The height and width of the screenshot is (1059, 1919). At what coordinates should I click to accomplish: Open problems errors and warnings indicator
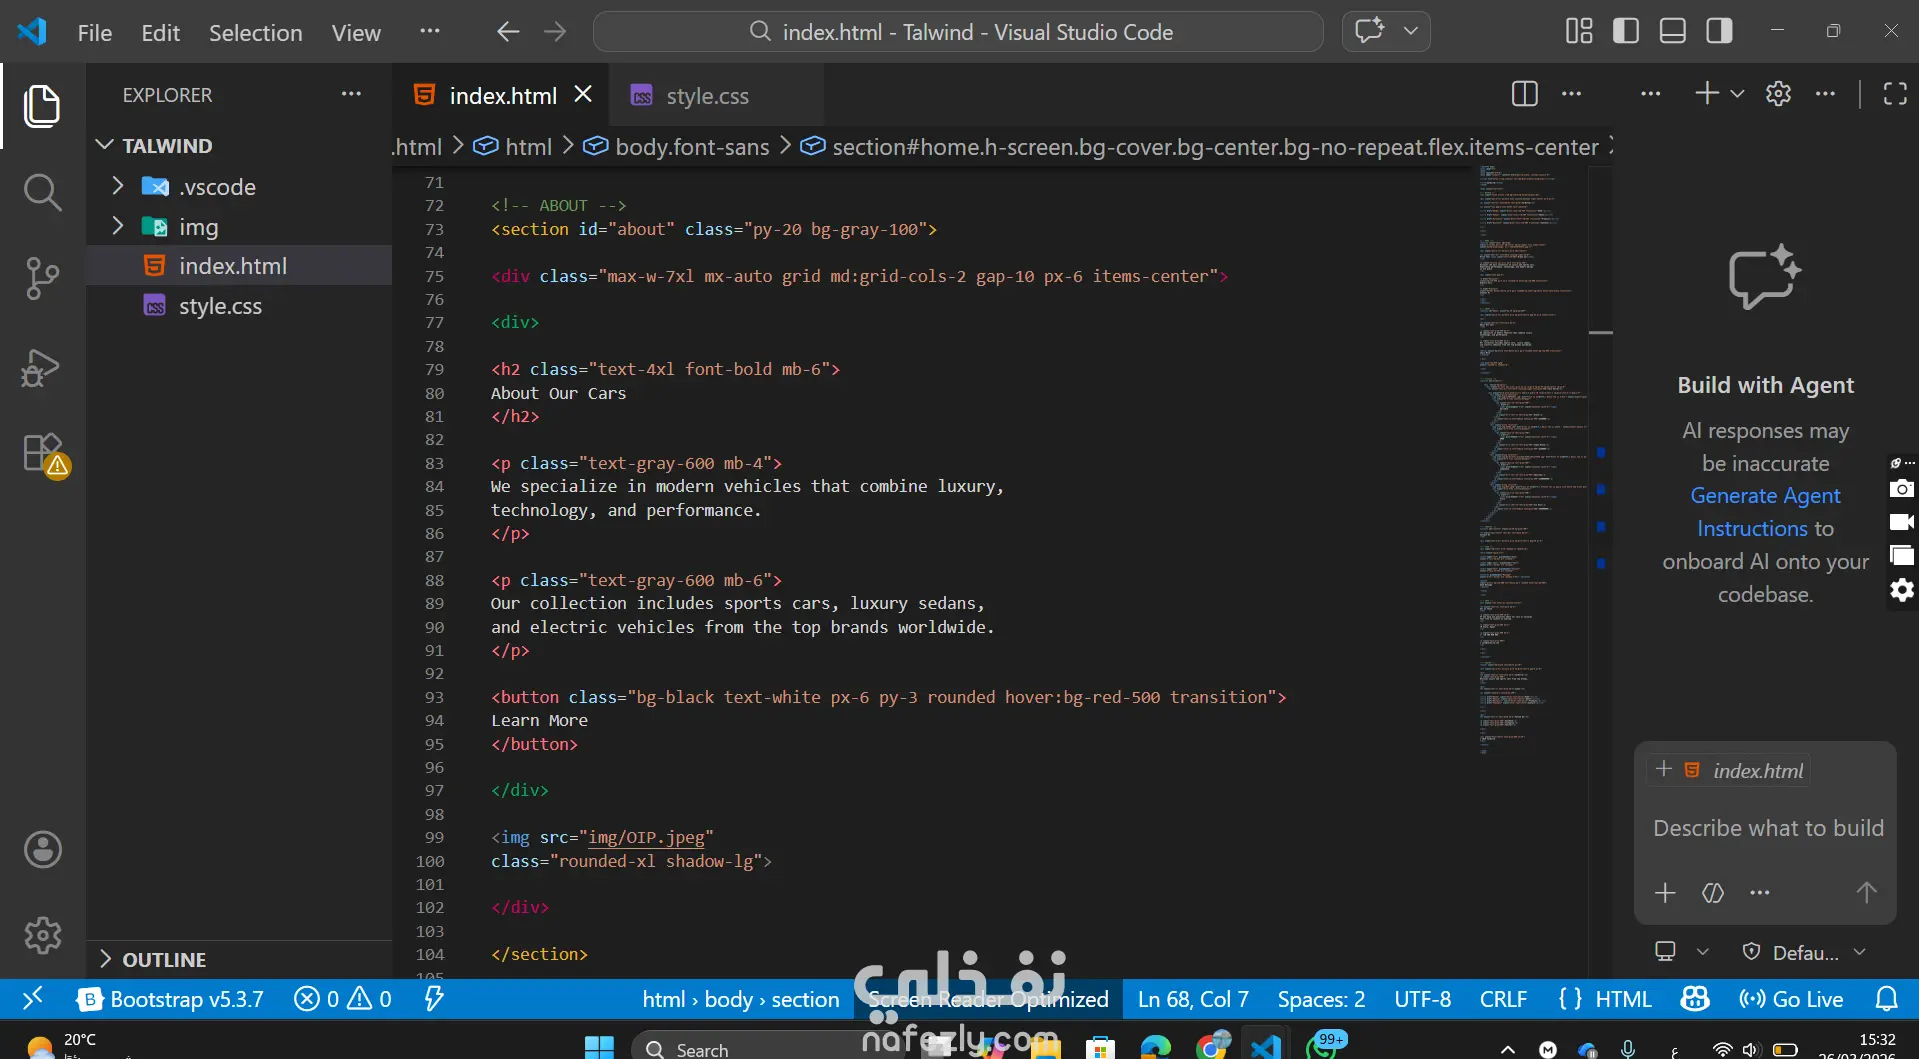pyautogui.click(x=343, y=999)
